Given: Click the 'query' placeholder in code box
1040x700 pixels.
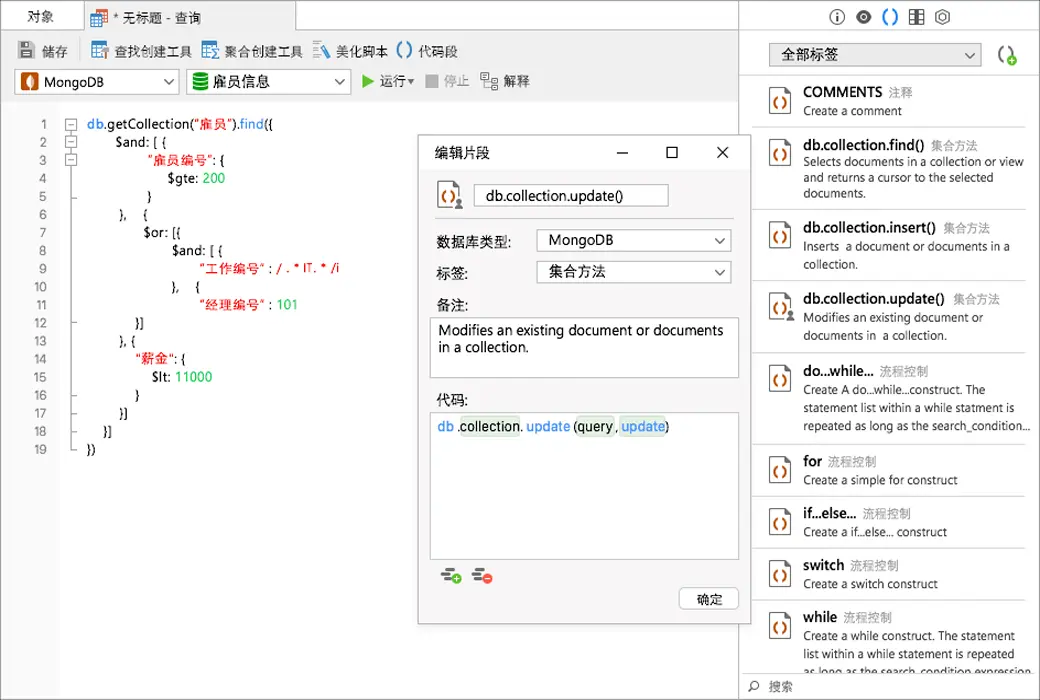Looking at the screenshot, I should tap(594, 427).
